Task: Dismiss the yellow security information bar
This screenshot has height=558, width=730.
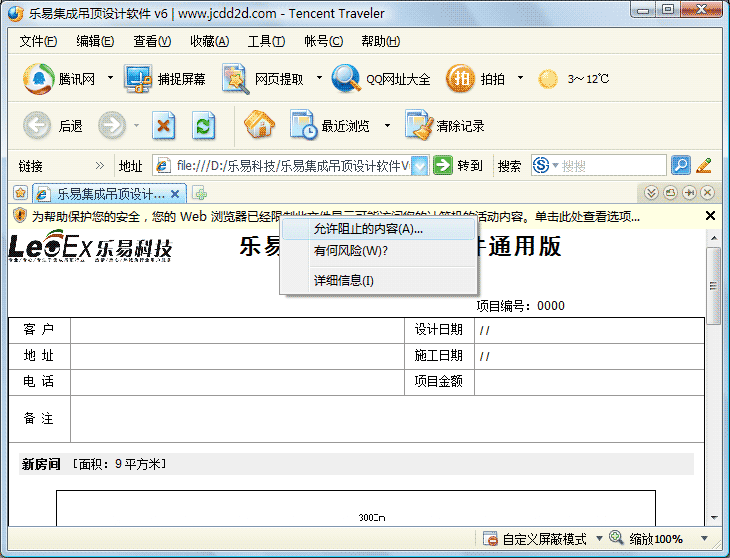Action: (711, 216)
